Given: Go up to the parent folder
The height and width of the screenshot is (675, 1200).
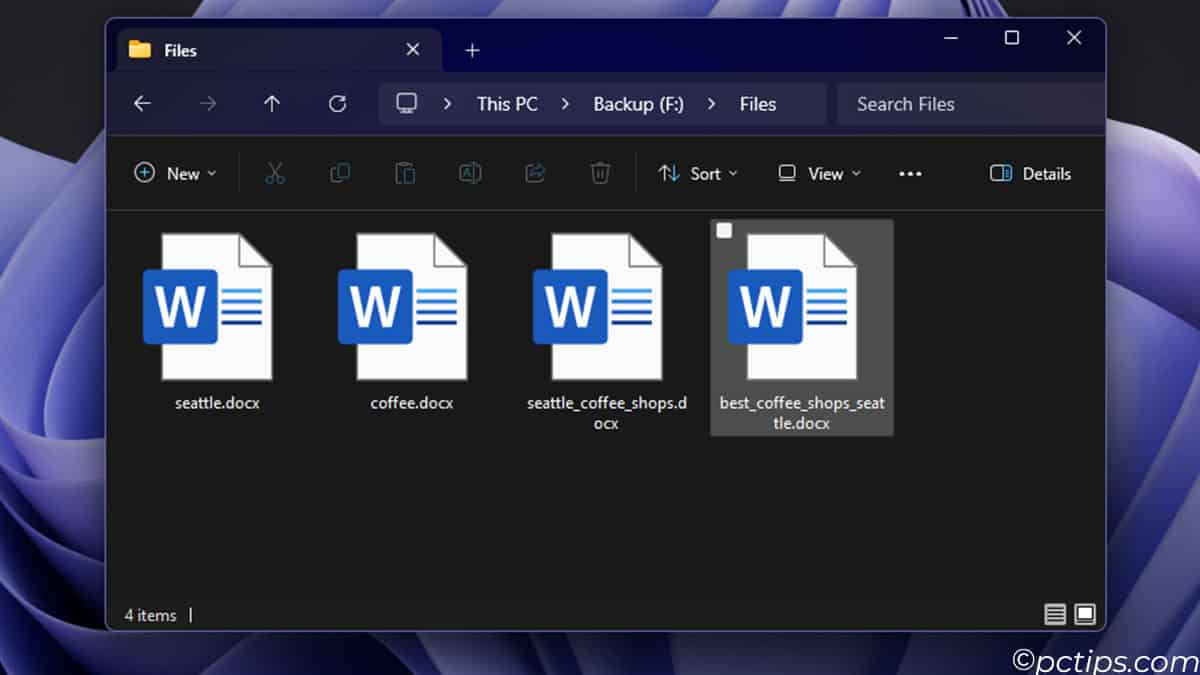Looking at the screenshot, I should point(271,103).
